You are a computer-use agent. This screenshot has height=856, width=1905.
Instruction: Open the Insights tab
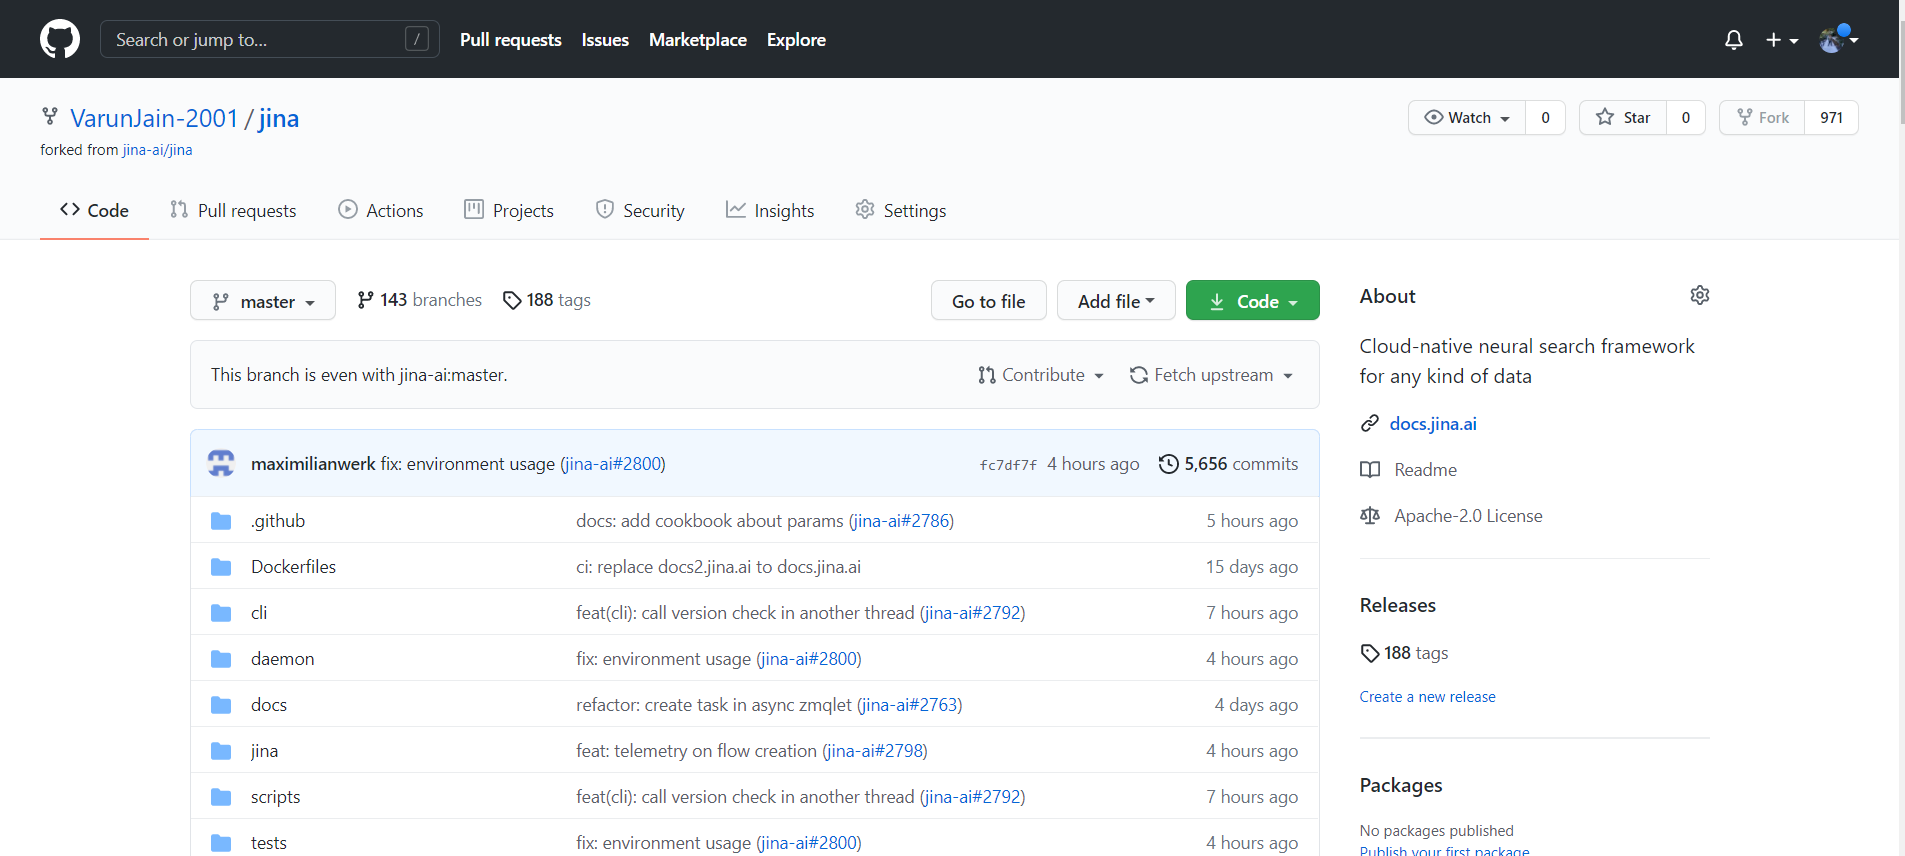[x=770, y=210]
